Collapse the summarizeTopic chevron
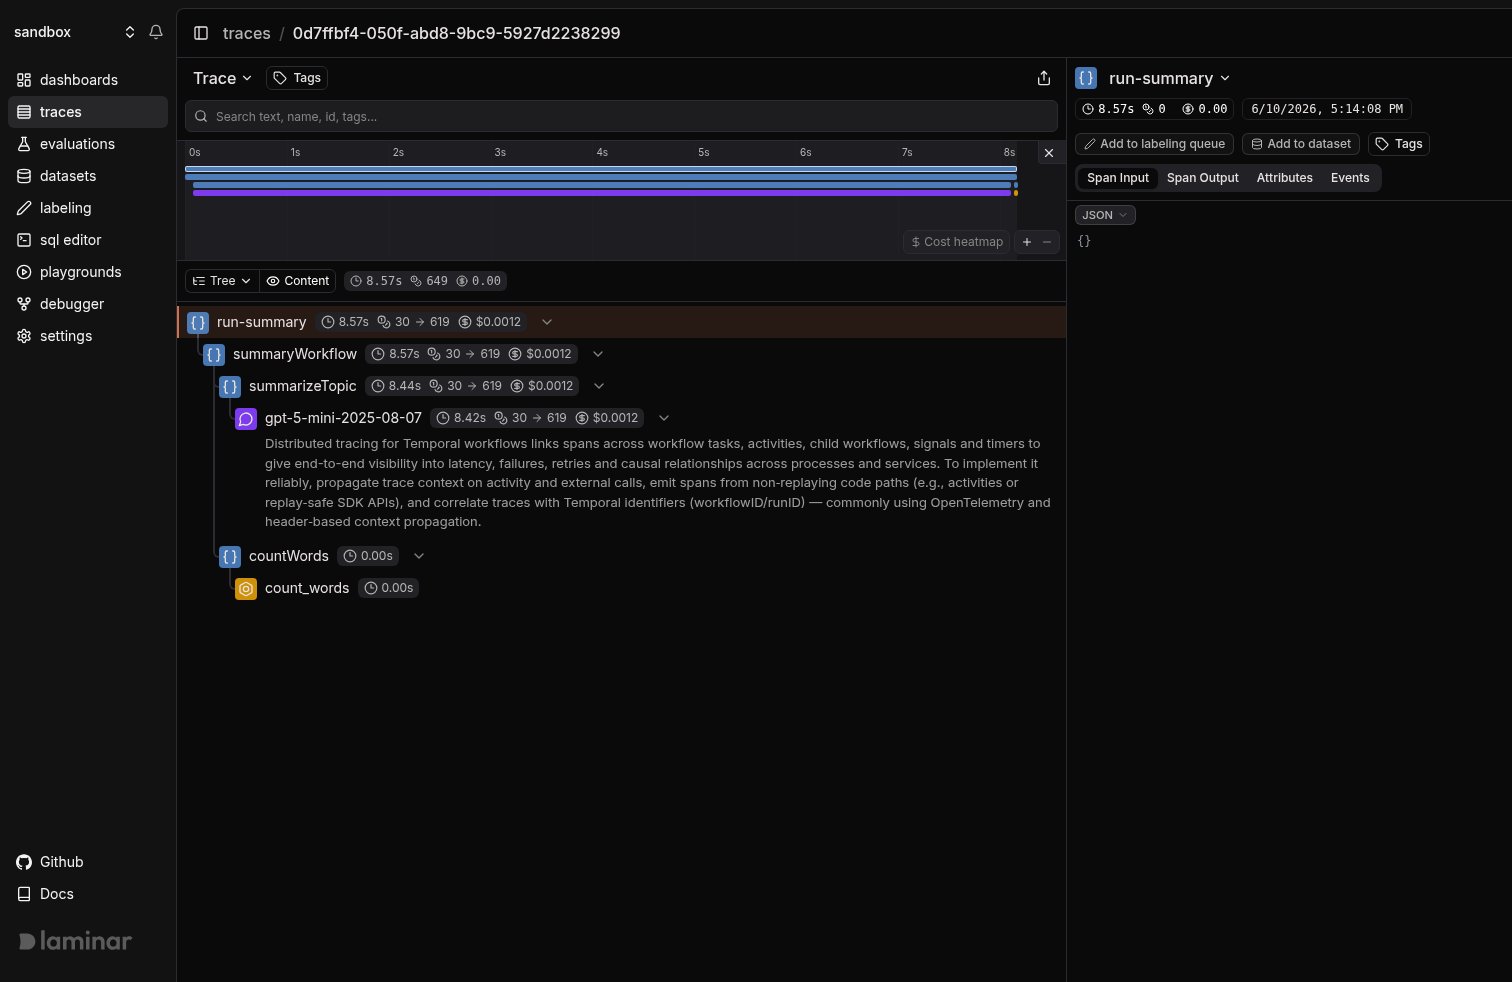The image size is (1512, 982). click(599, 386)
